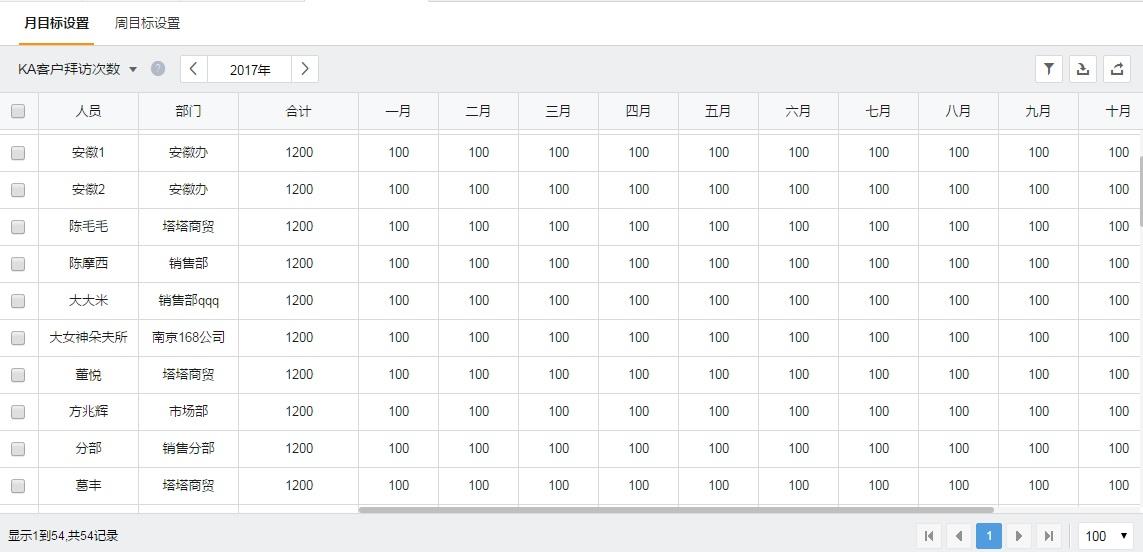
Task: Click the help question mark icon
Action: click(158, 69)
